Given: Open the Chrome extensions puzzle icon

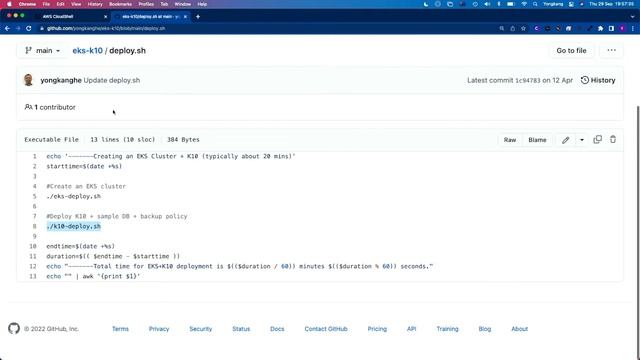Looking at the screenshot, I should tap(600, 29).
